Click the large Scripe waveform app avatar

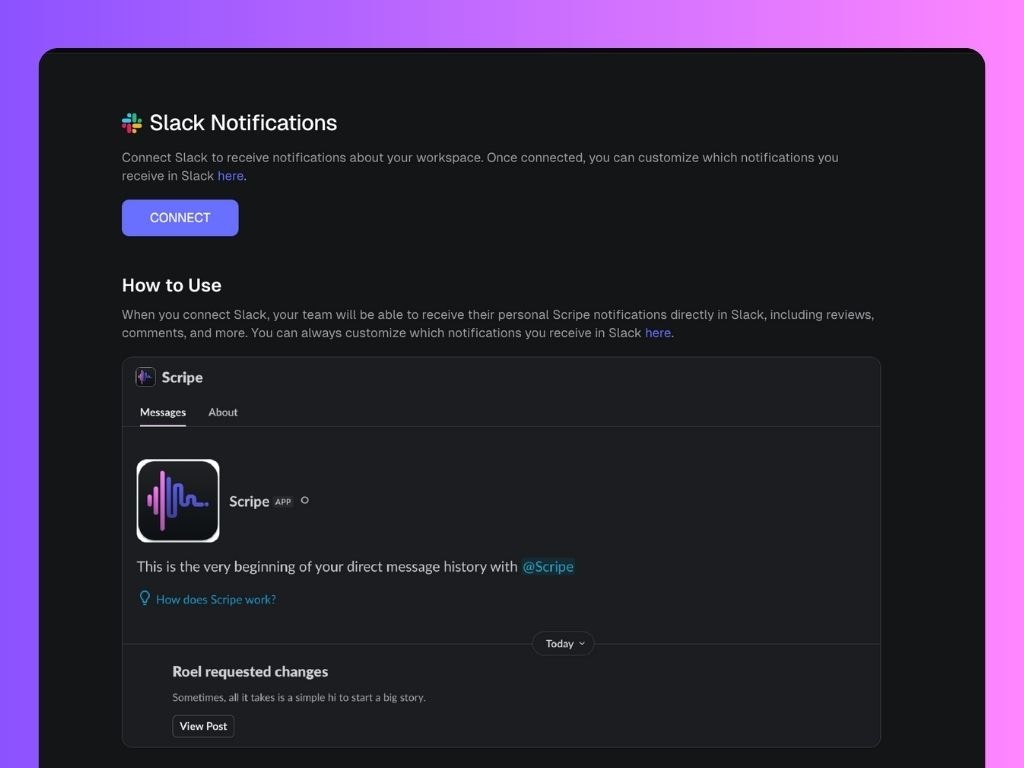(x=178, y=501)
